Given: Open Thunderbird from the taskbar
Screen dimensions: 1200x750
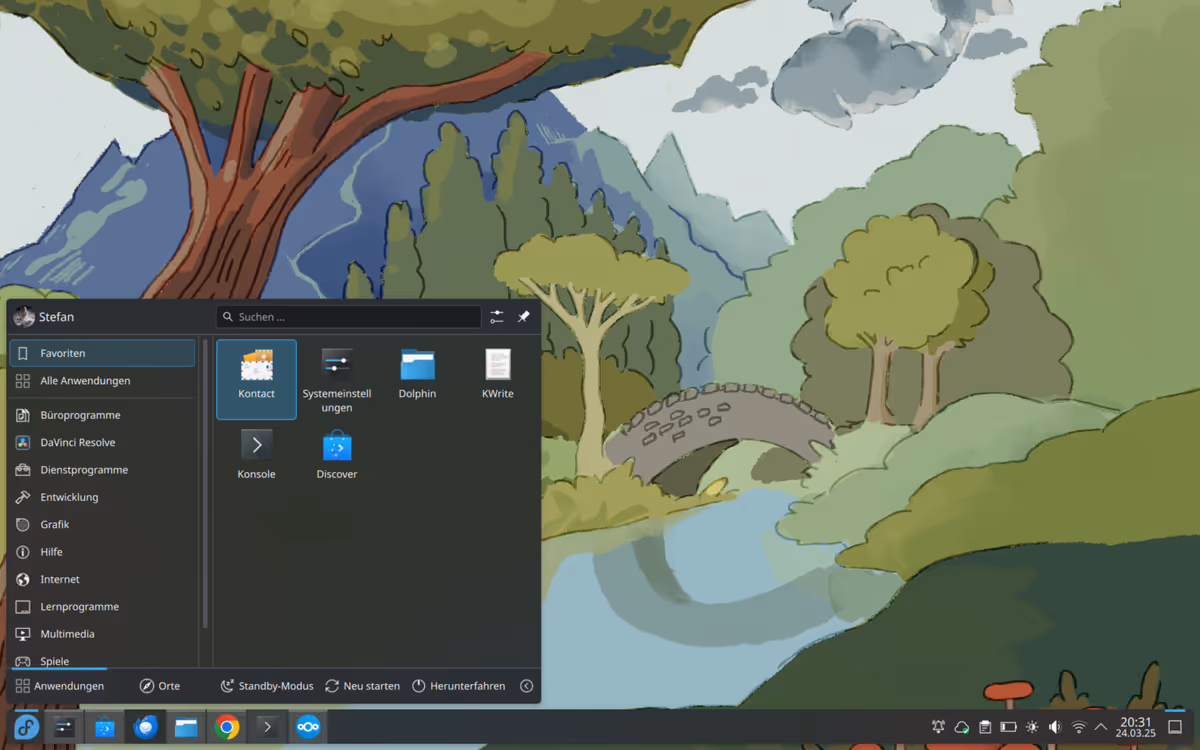Looking at the screenshot, I should [146, 727].
